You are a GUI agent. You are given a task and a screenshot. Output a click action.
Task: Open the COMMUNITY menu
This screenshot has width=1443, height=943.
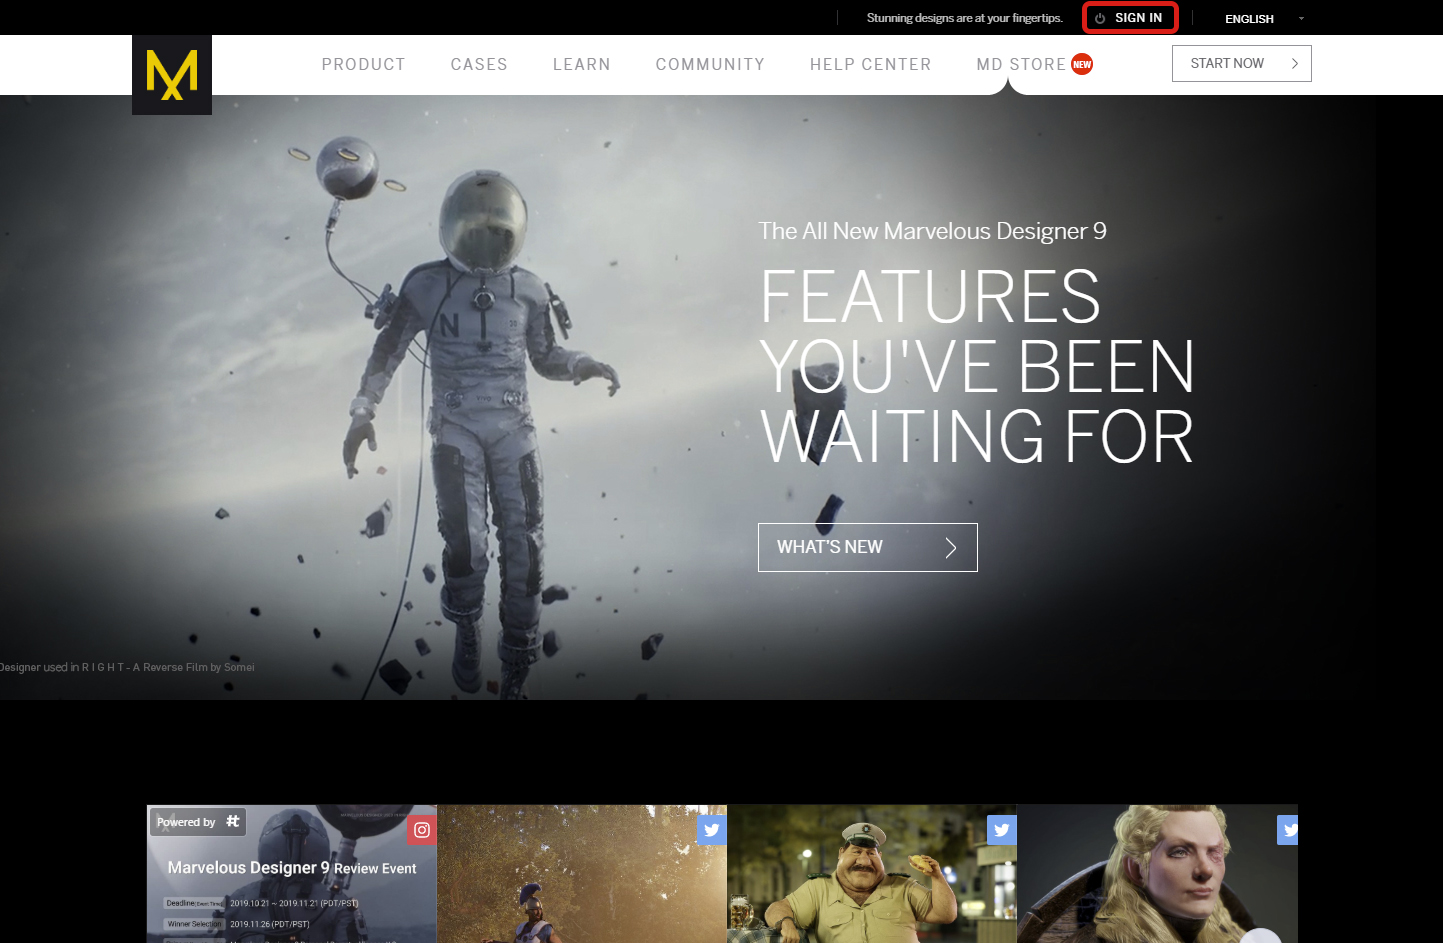point(710,64)
